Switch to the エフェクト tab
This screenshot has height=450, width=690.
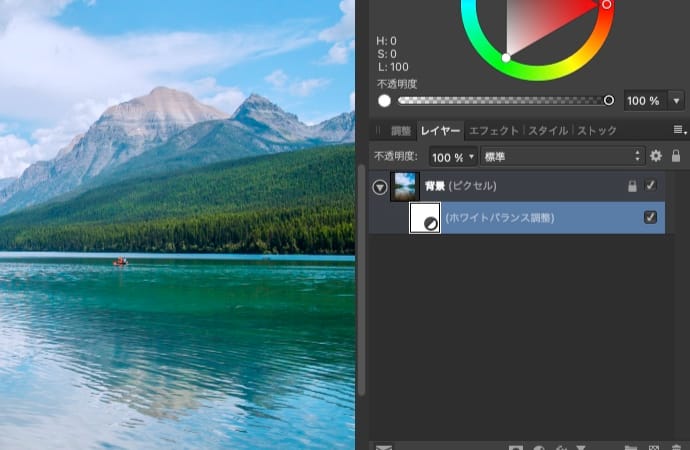pos(494,131)
